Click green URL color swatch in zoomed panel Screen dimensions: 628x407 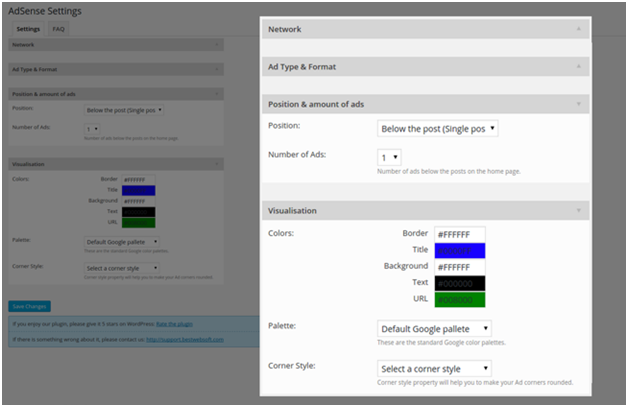click(460, 300)
